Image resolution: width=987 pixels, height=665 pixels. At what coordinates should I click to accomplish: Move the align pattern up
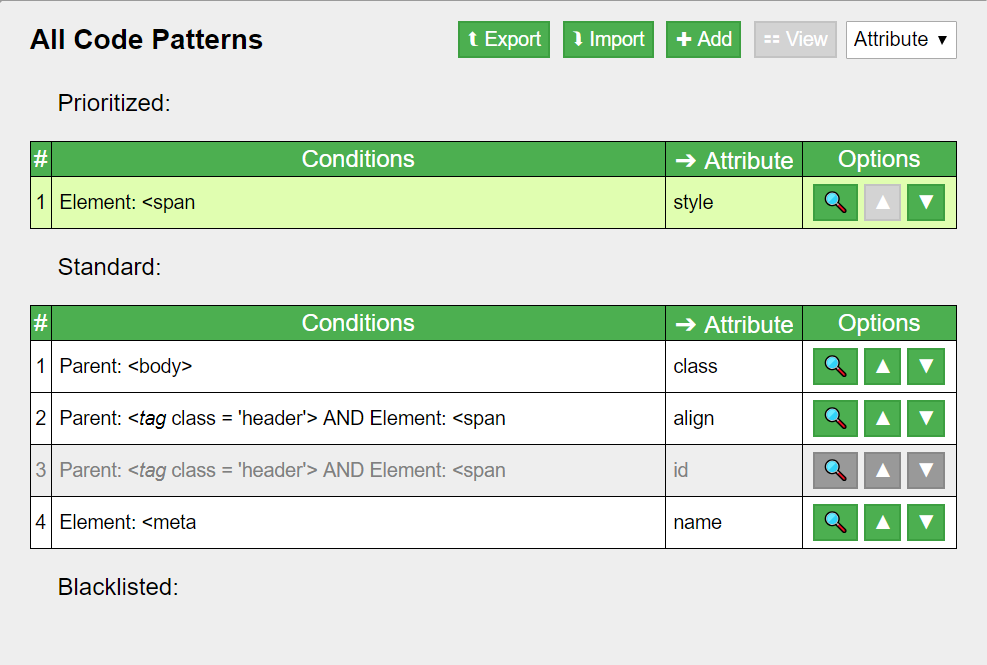[883, 418]
